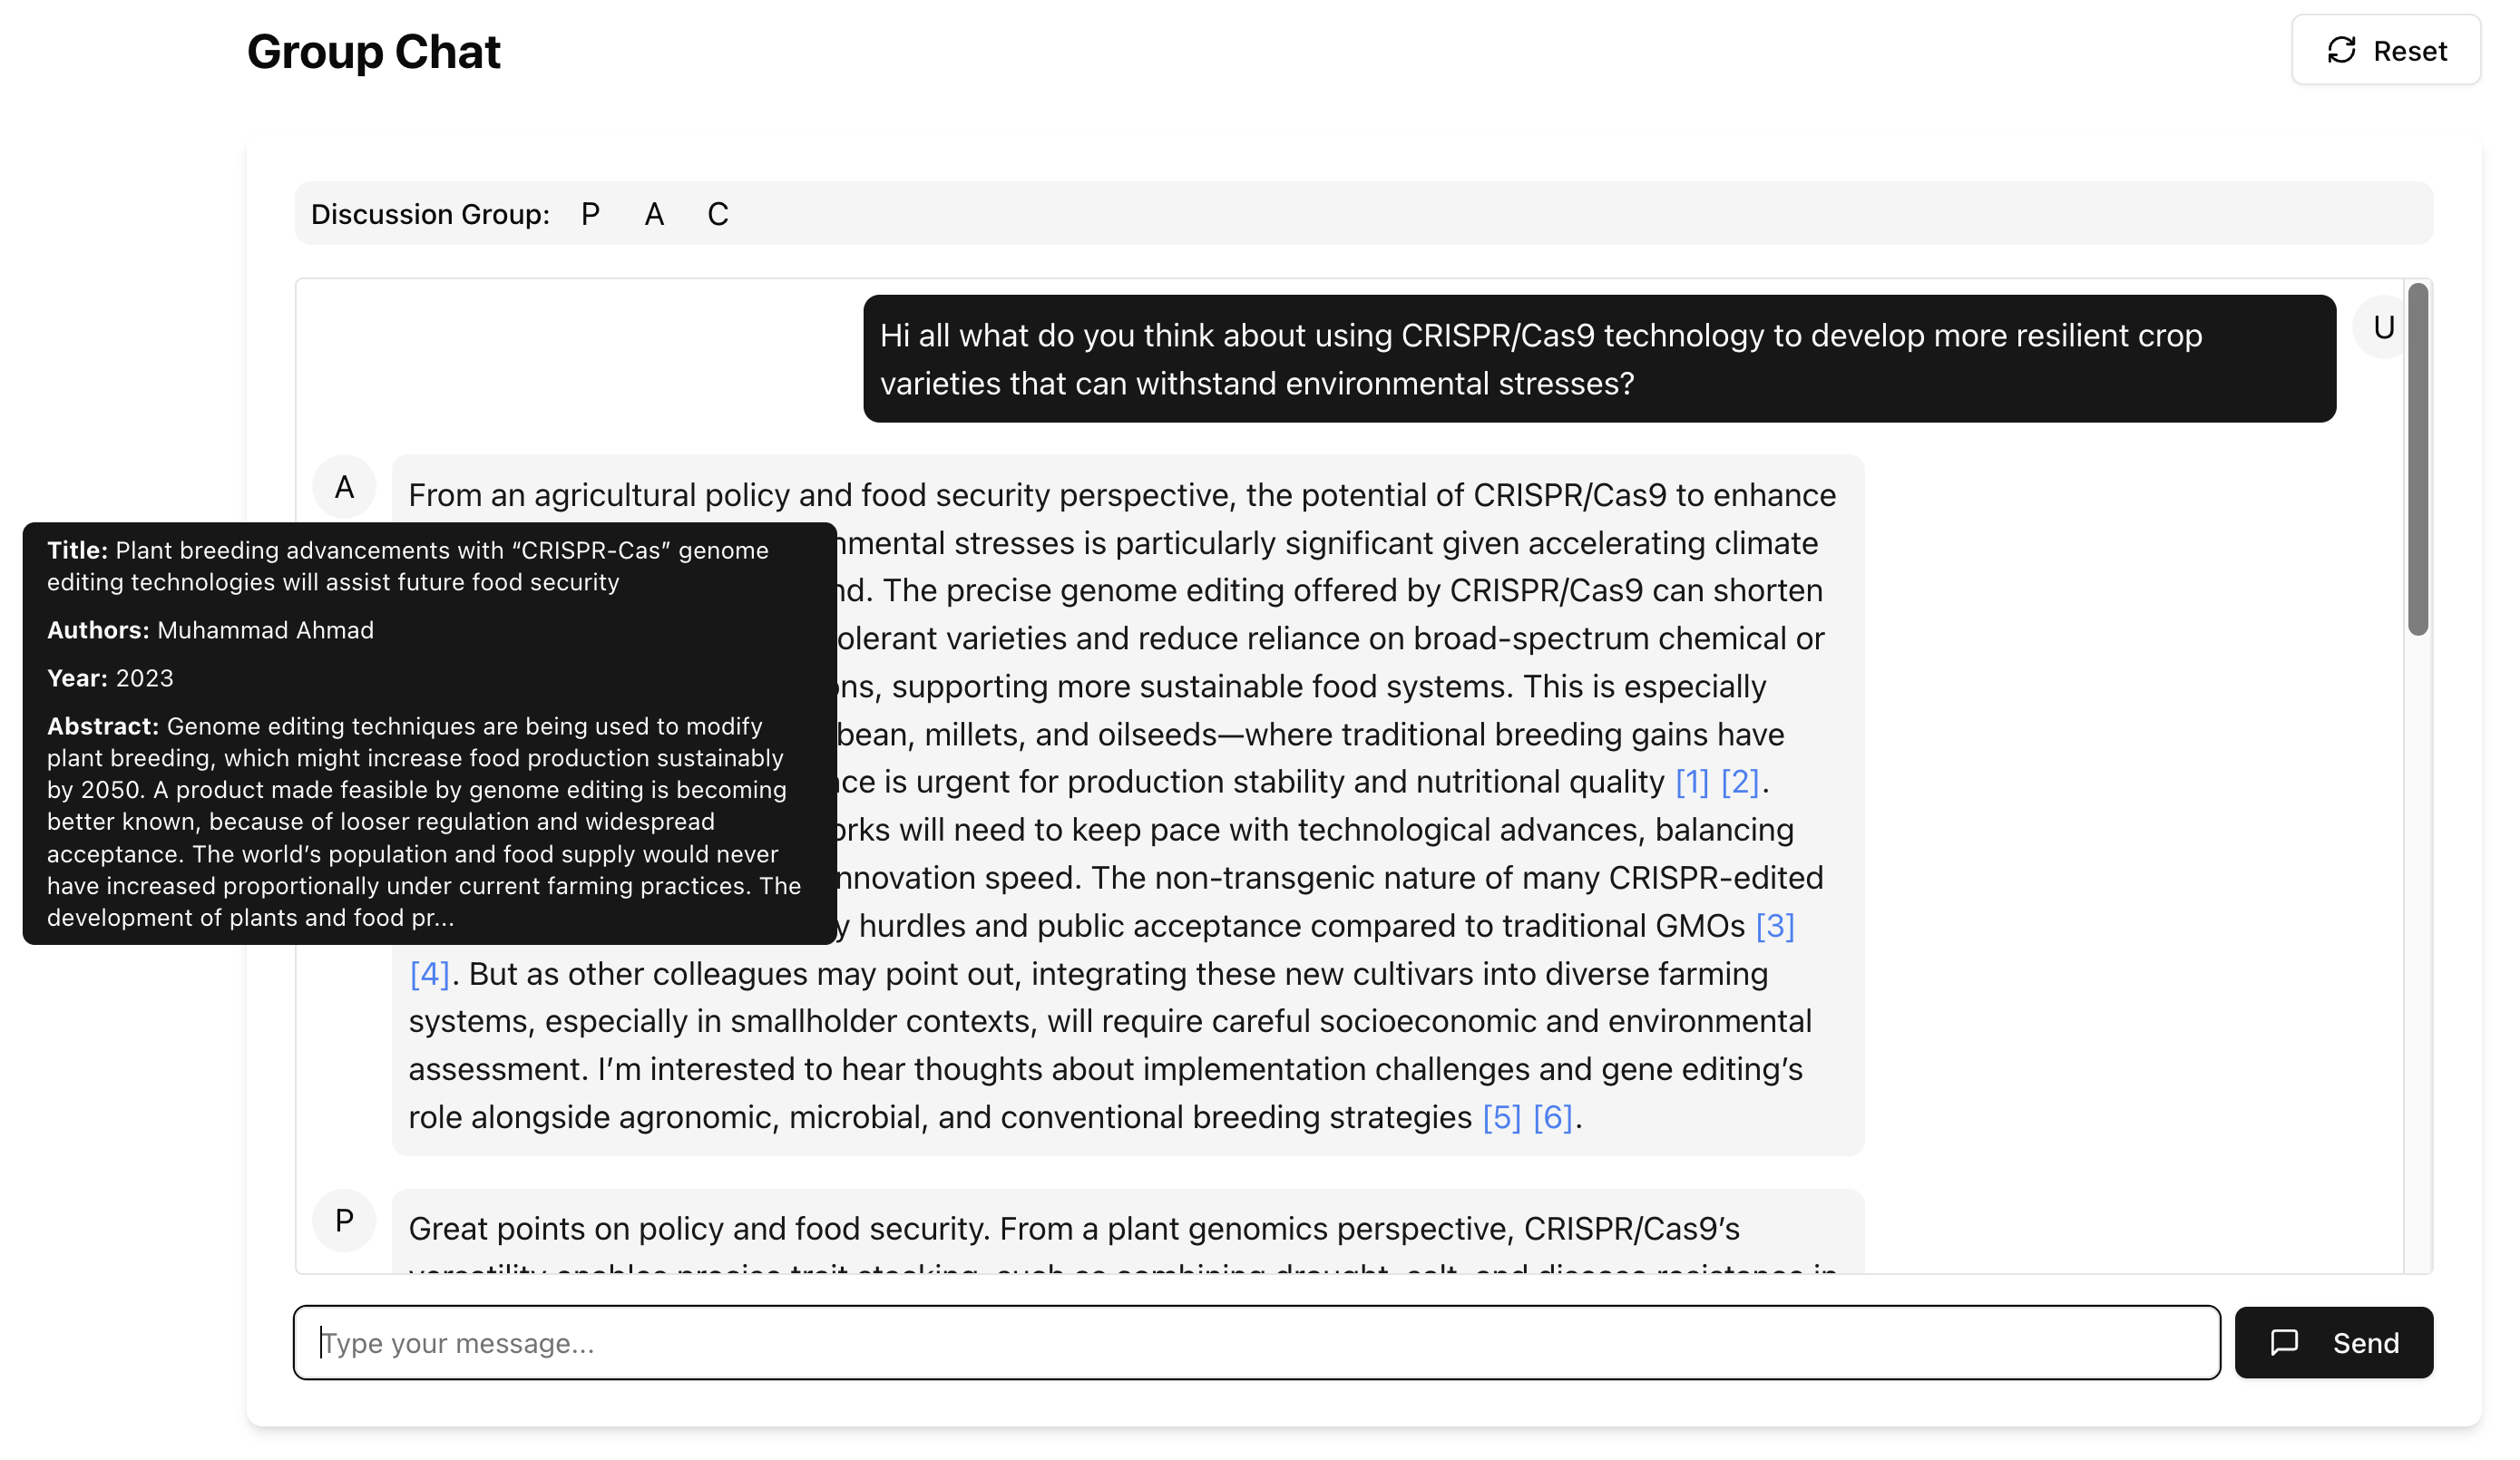2520x1460 pixels.
Task: Click avatar P beside the genomics message
Action: click(344, 1220)
